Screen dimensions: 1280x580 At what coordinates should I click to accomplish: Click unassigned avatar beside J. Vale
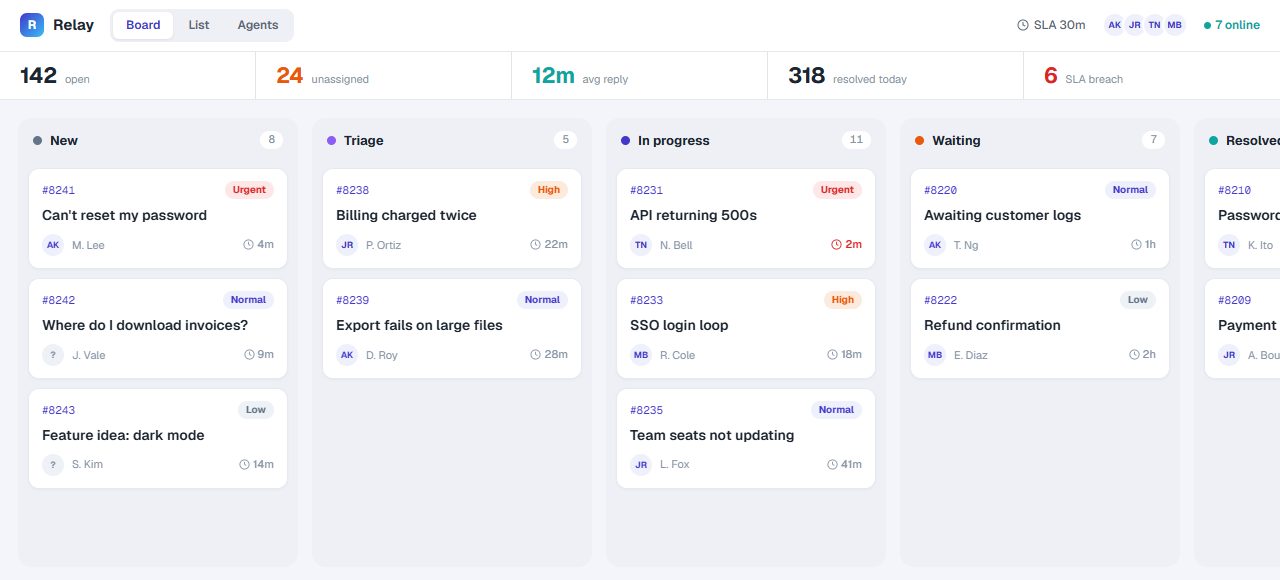[x=53, y=355]
